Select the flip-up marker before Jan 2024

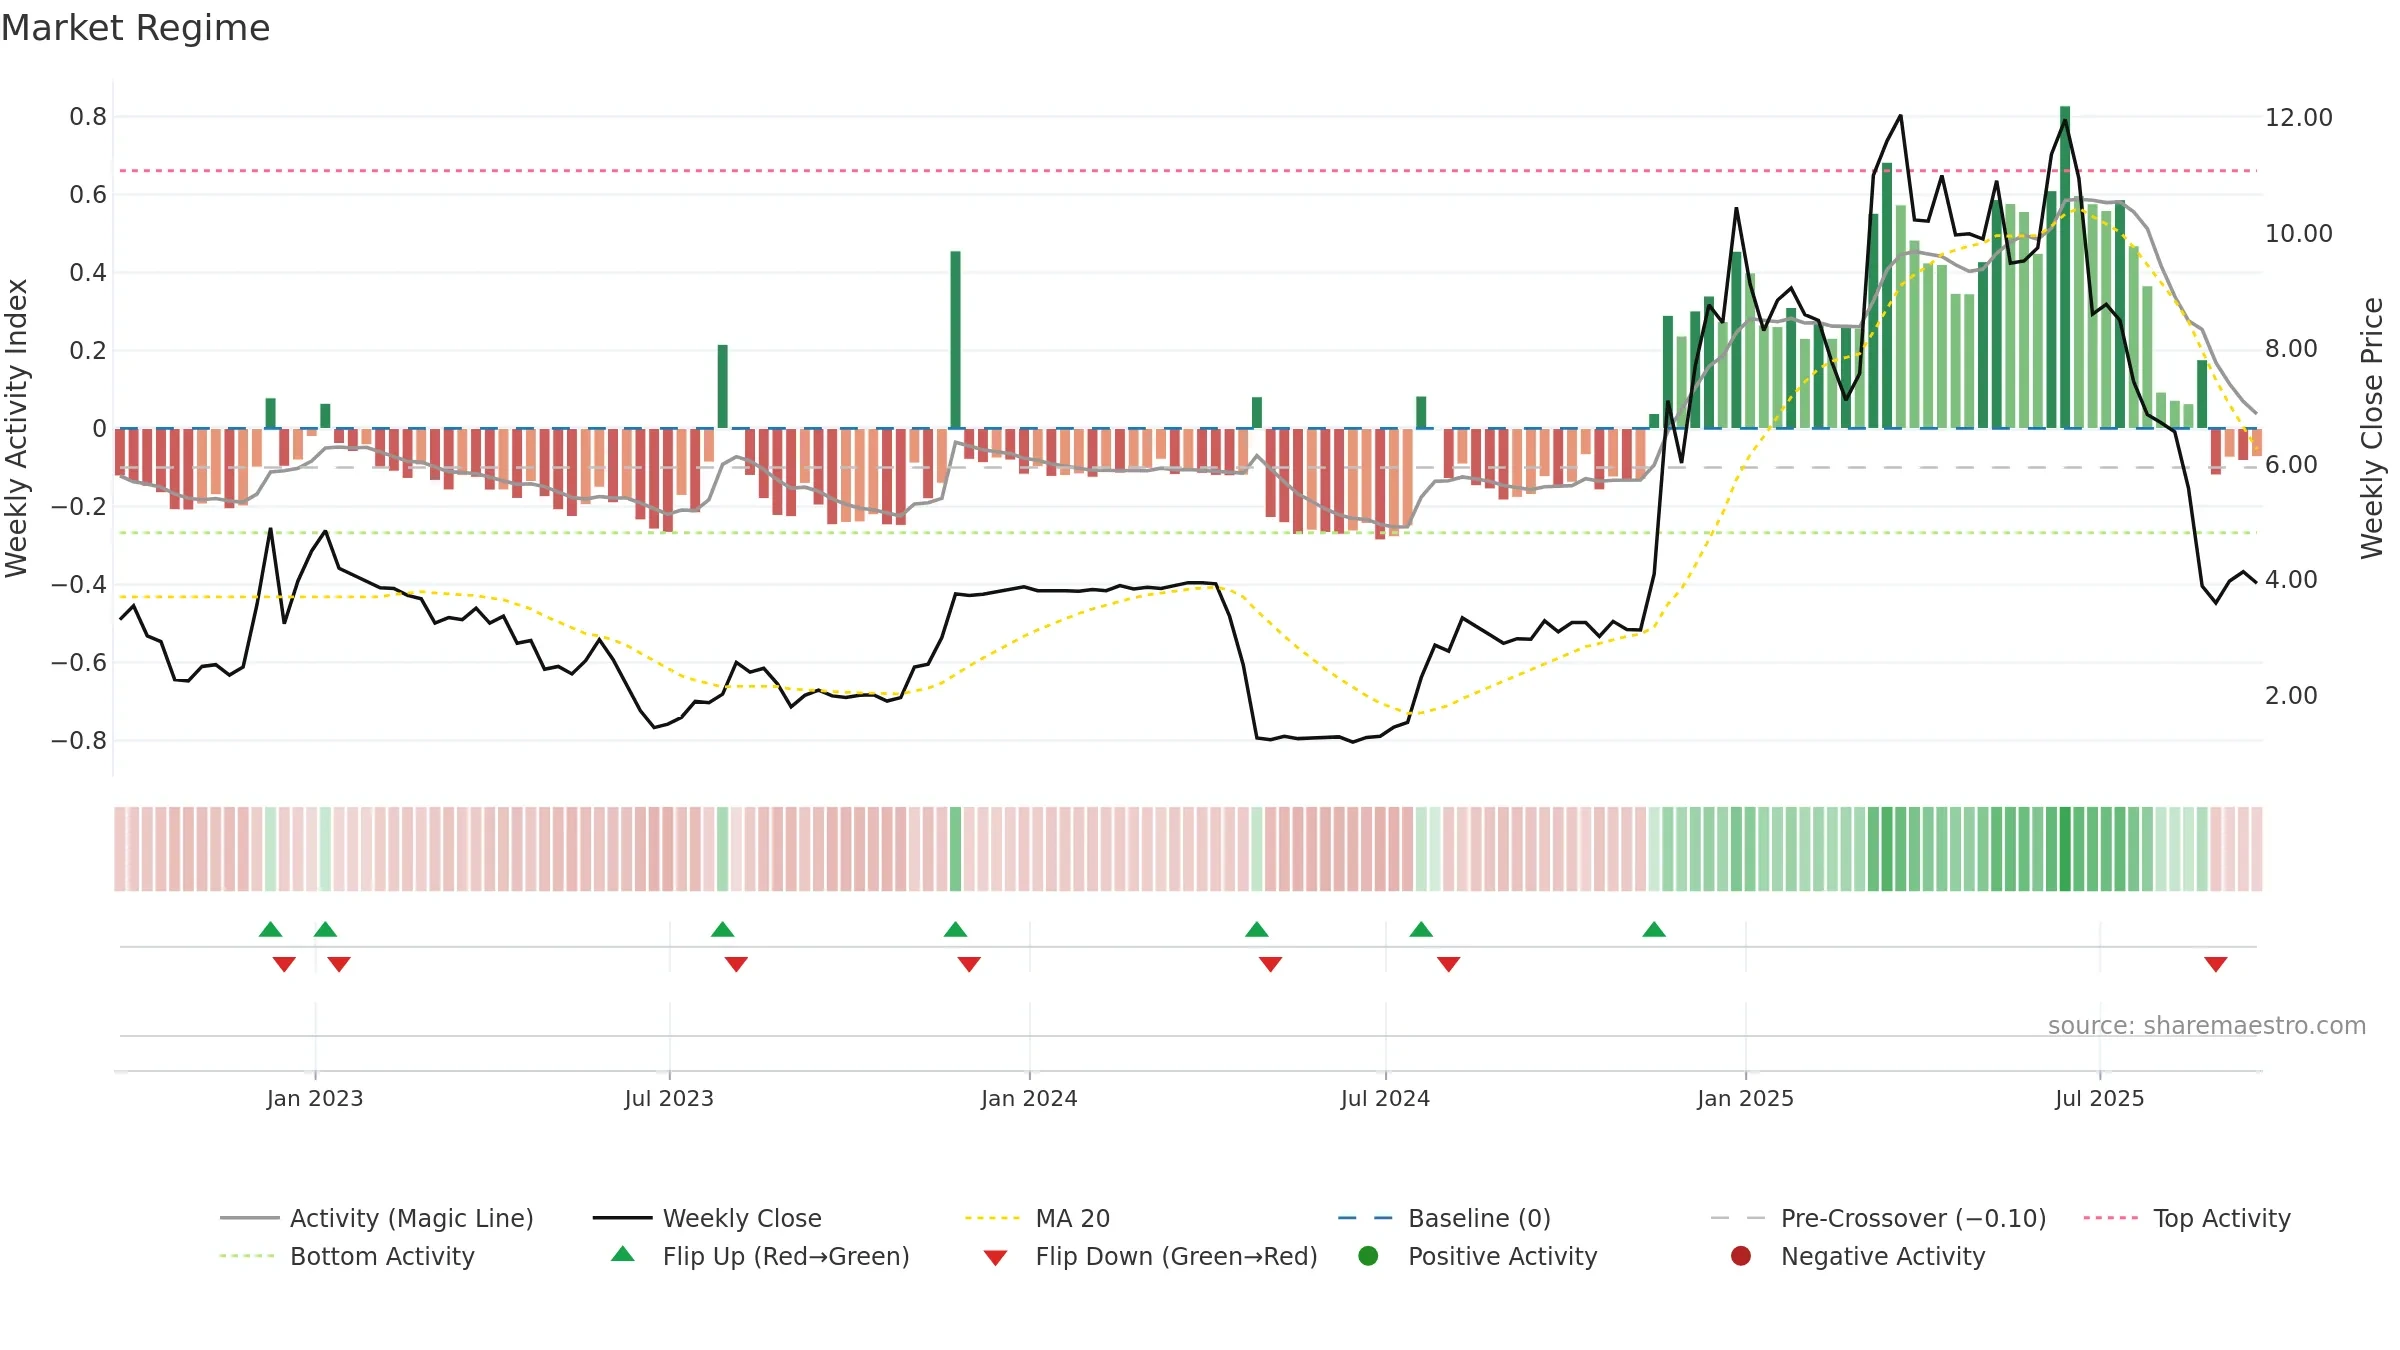(x=955, y=930)
